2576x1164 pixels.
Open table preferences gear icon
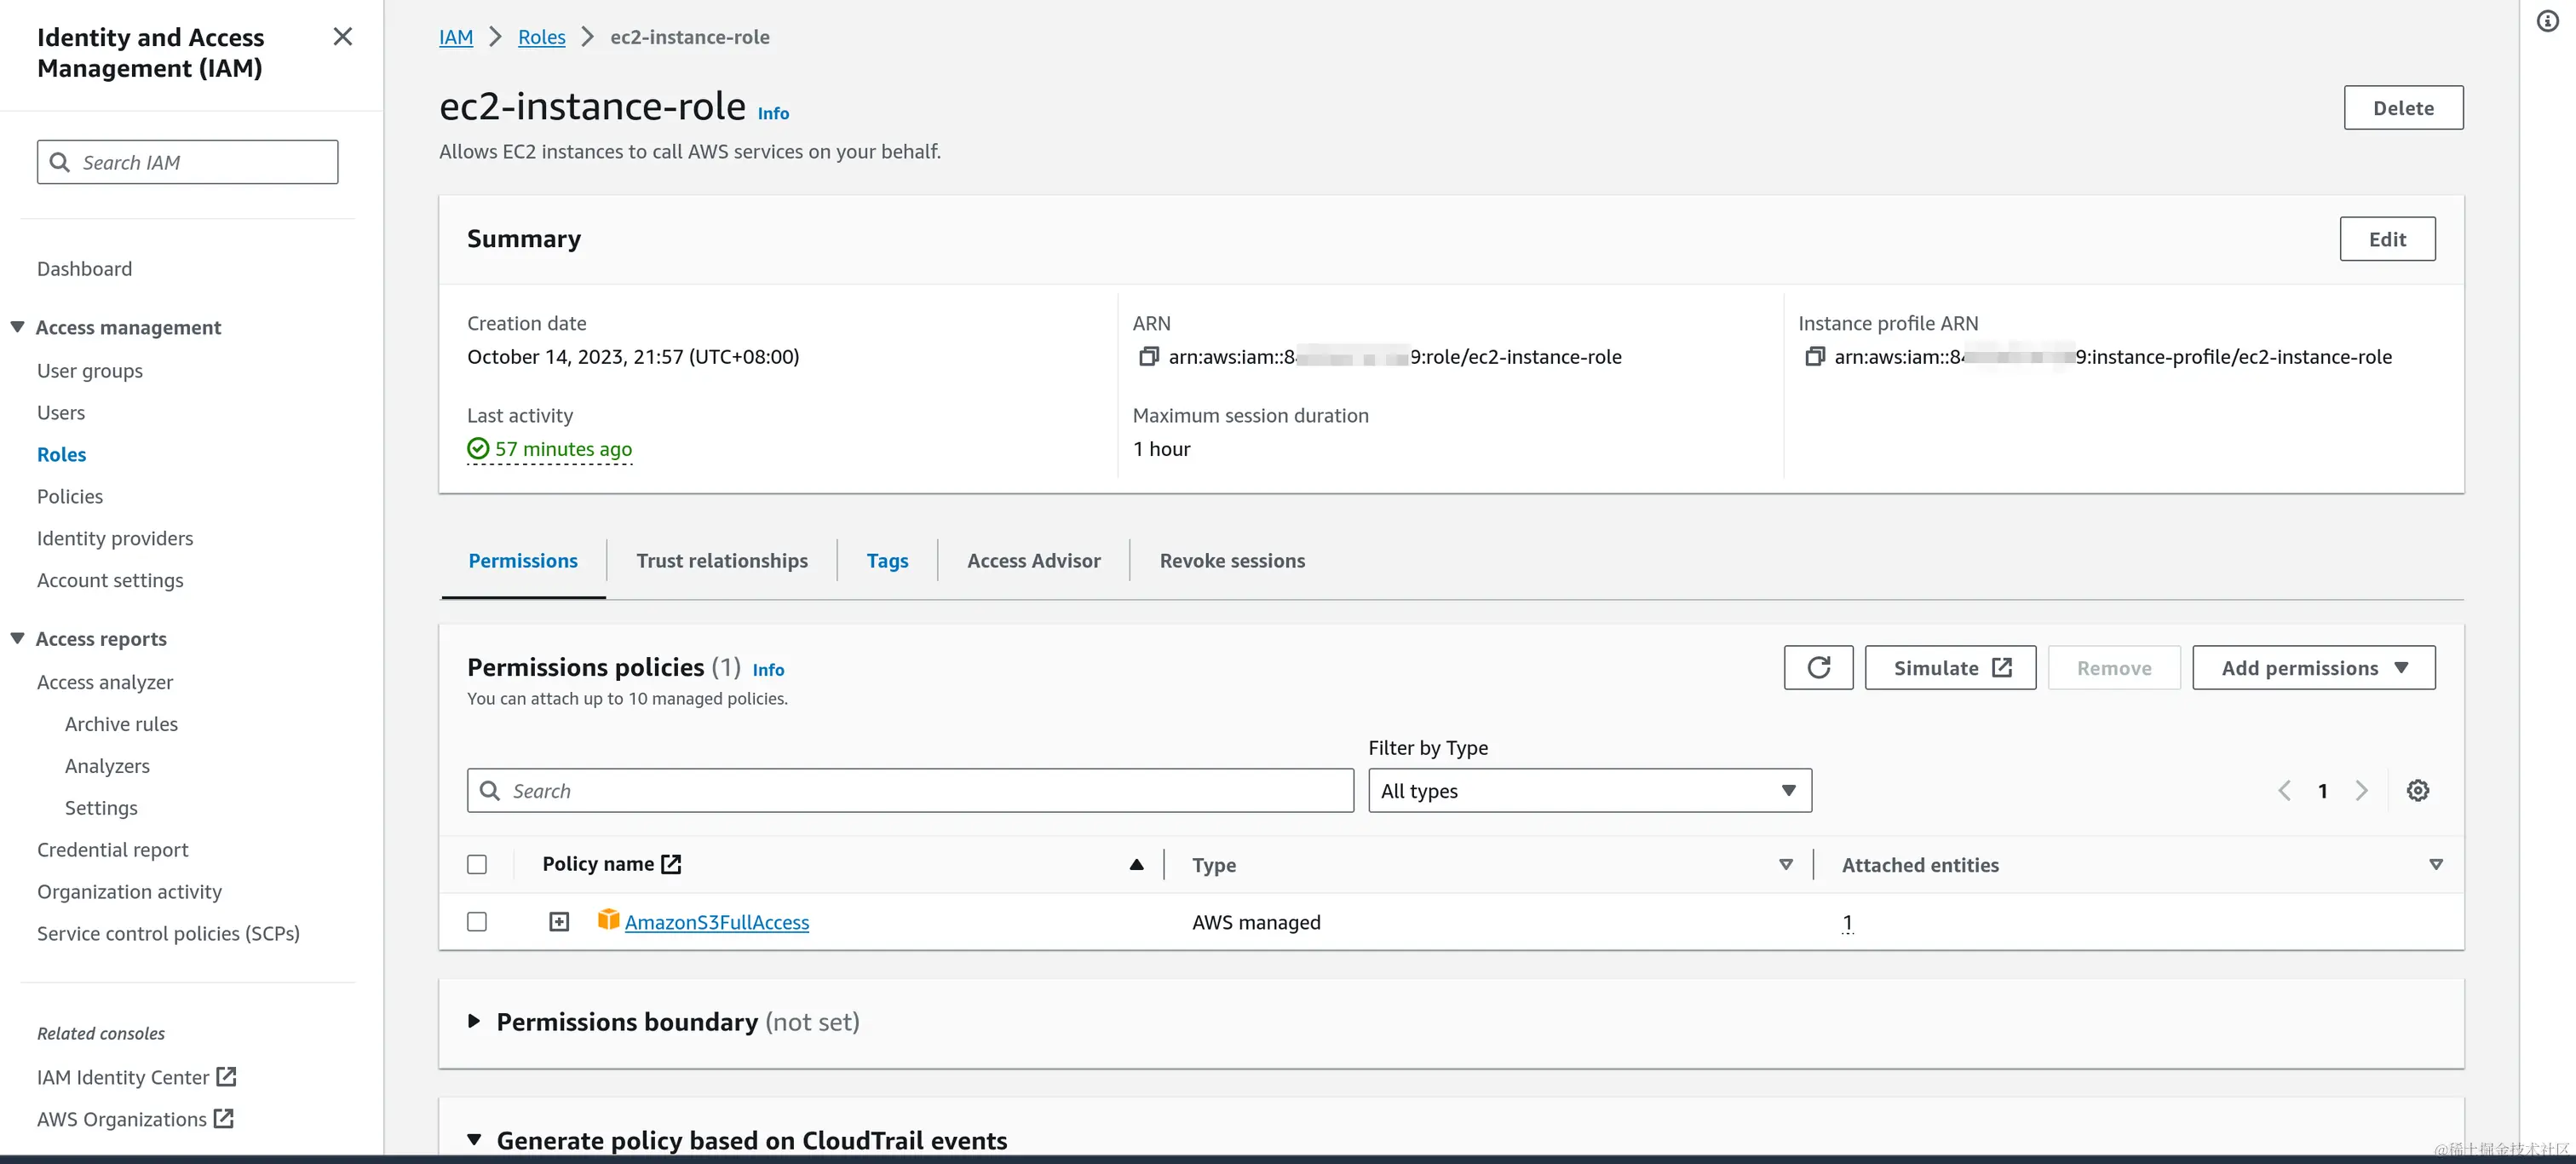[2417, 791]
